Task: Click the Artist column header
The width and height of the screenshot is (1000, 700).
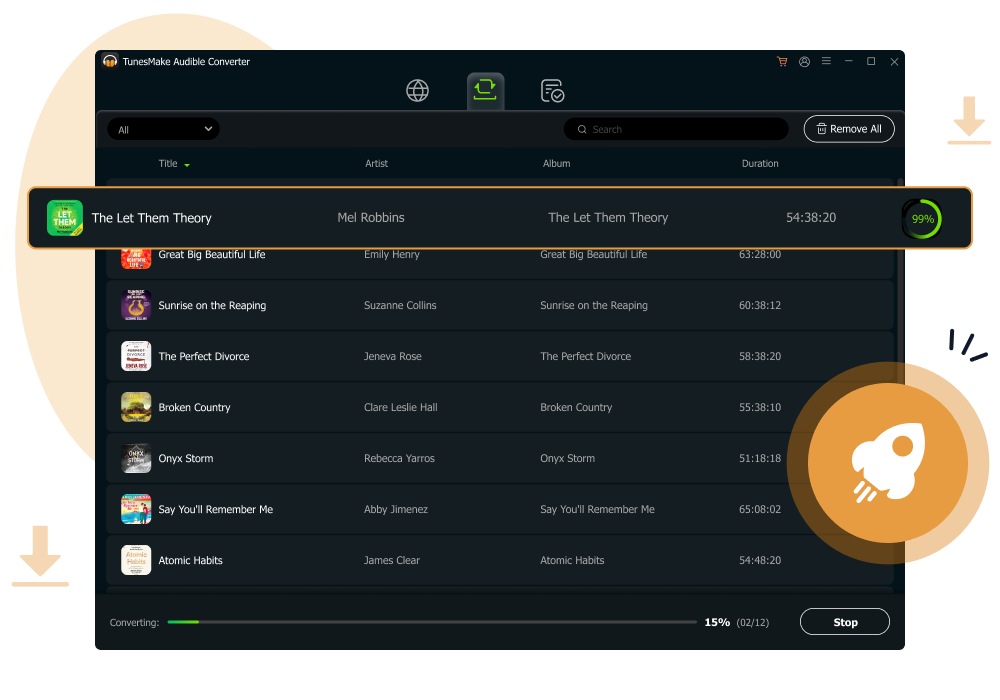Action: [376, 164]
